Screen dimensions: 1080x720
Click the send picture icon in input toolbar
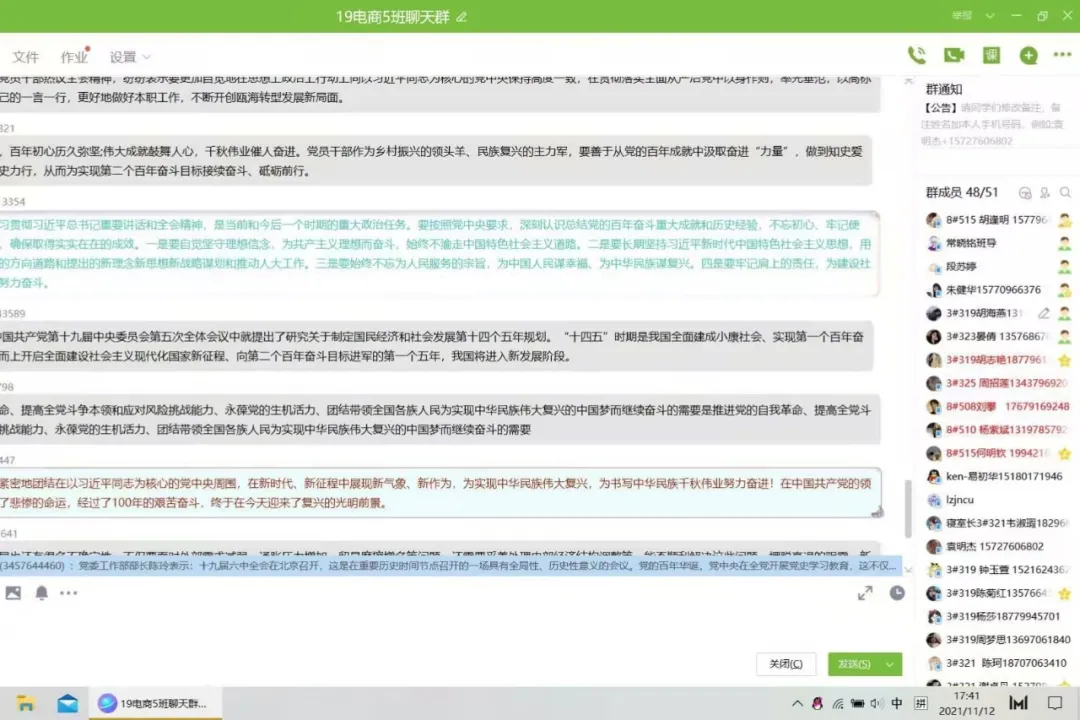pos(13,593)
